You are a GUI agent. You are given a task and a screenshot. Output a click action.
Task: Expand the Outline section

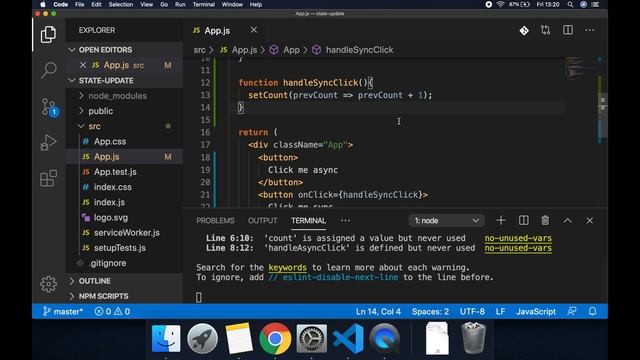[x=95, y=281]
